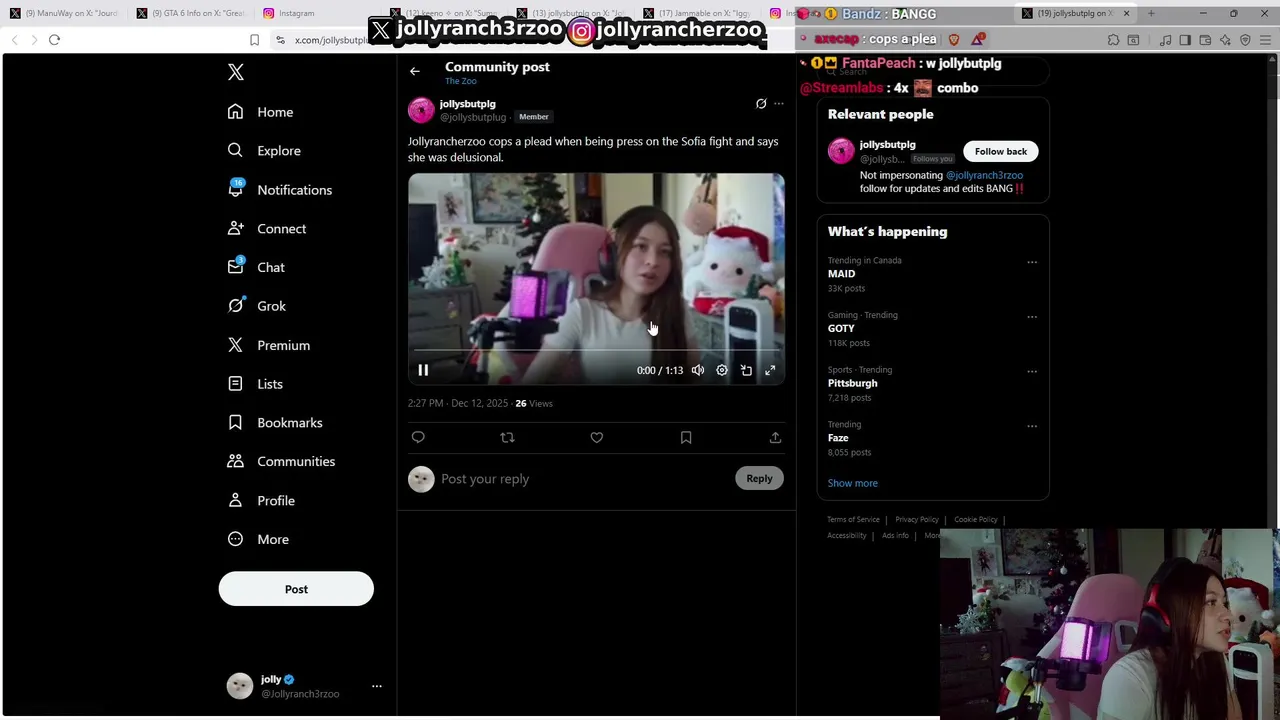Open Grok from the sidebar
1280x720 pixels.
point(256,306)
